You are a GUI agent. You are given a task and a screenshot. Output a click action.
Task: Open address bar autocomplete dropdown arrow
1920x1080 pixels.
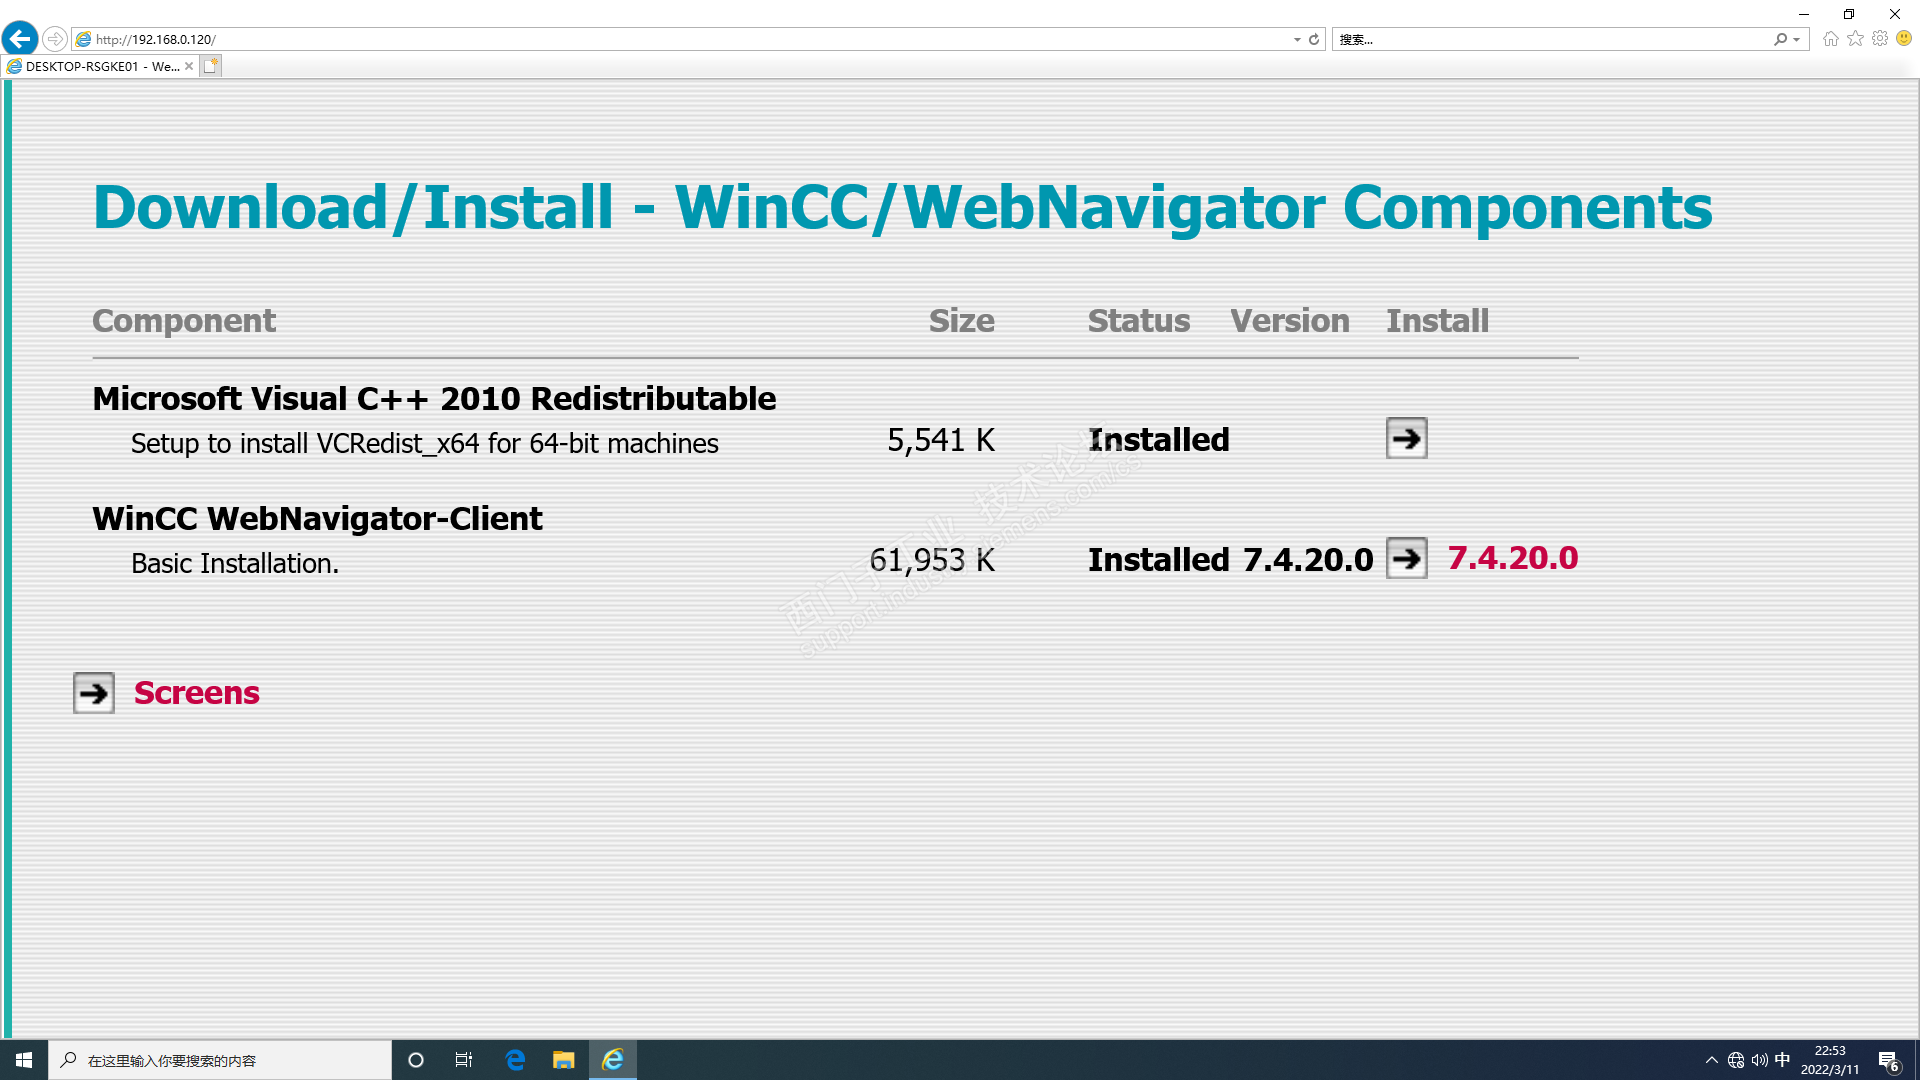point(1297,39)
